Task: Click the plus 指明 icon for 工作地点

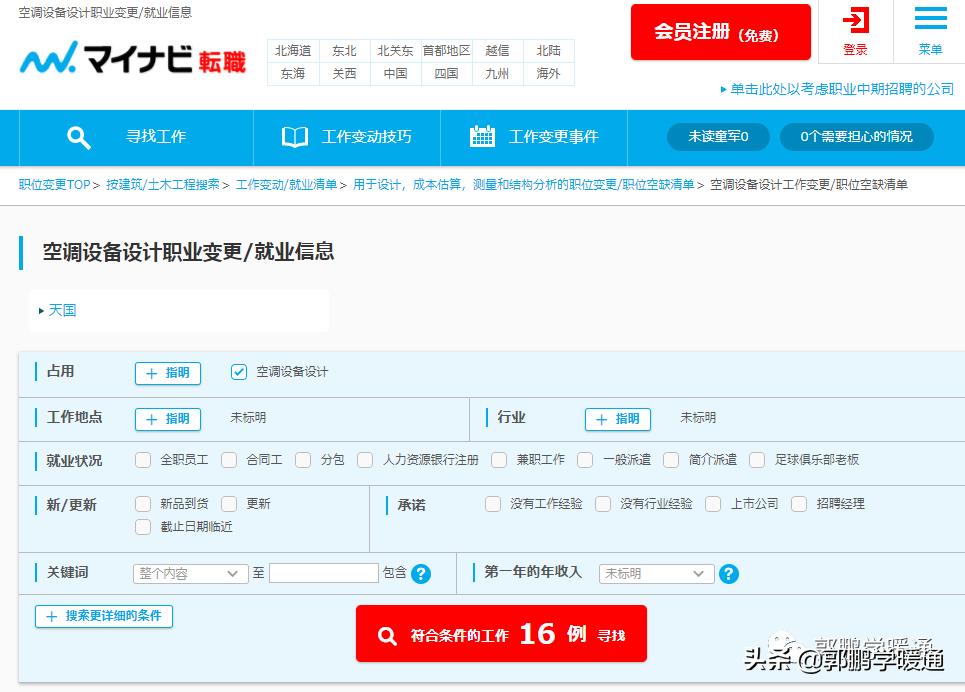Action: (x=167, y=419)
